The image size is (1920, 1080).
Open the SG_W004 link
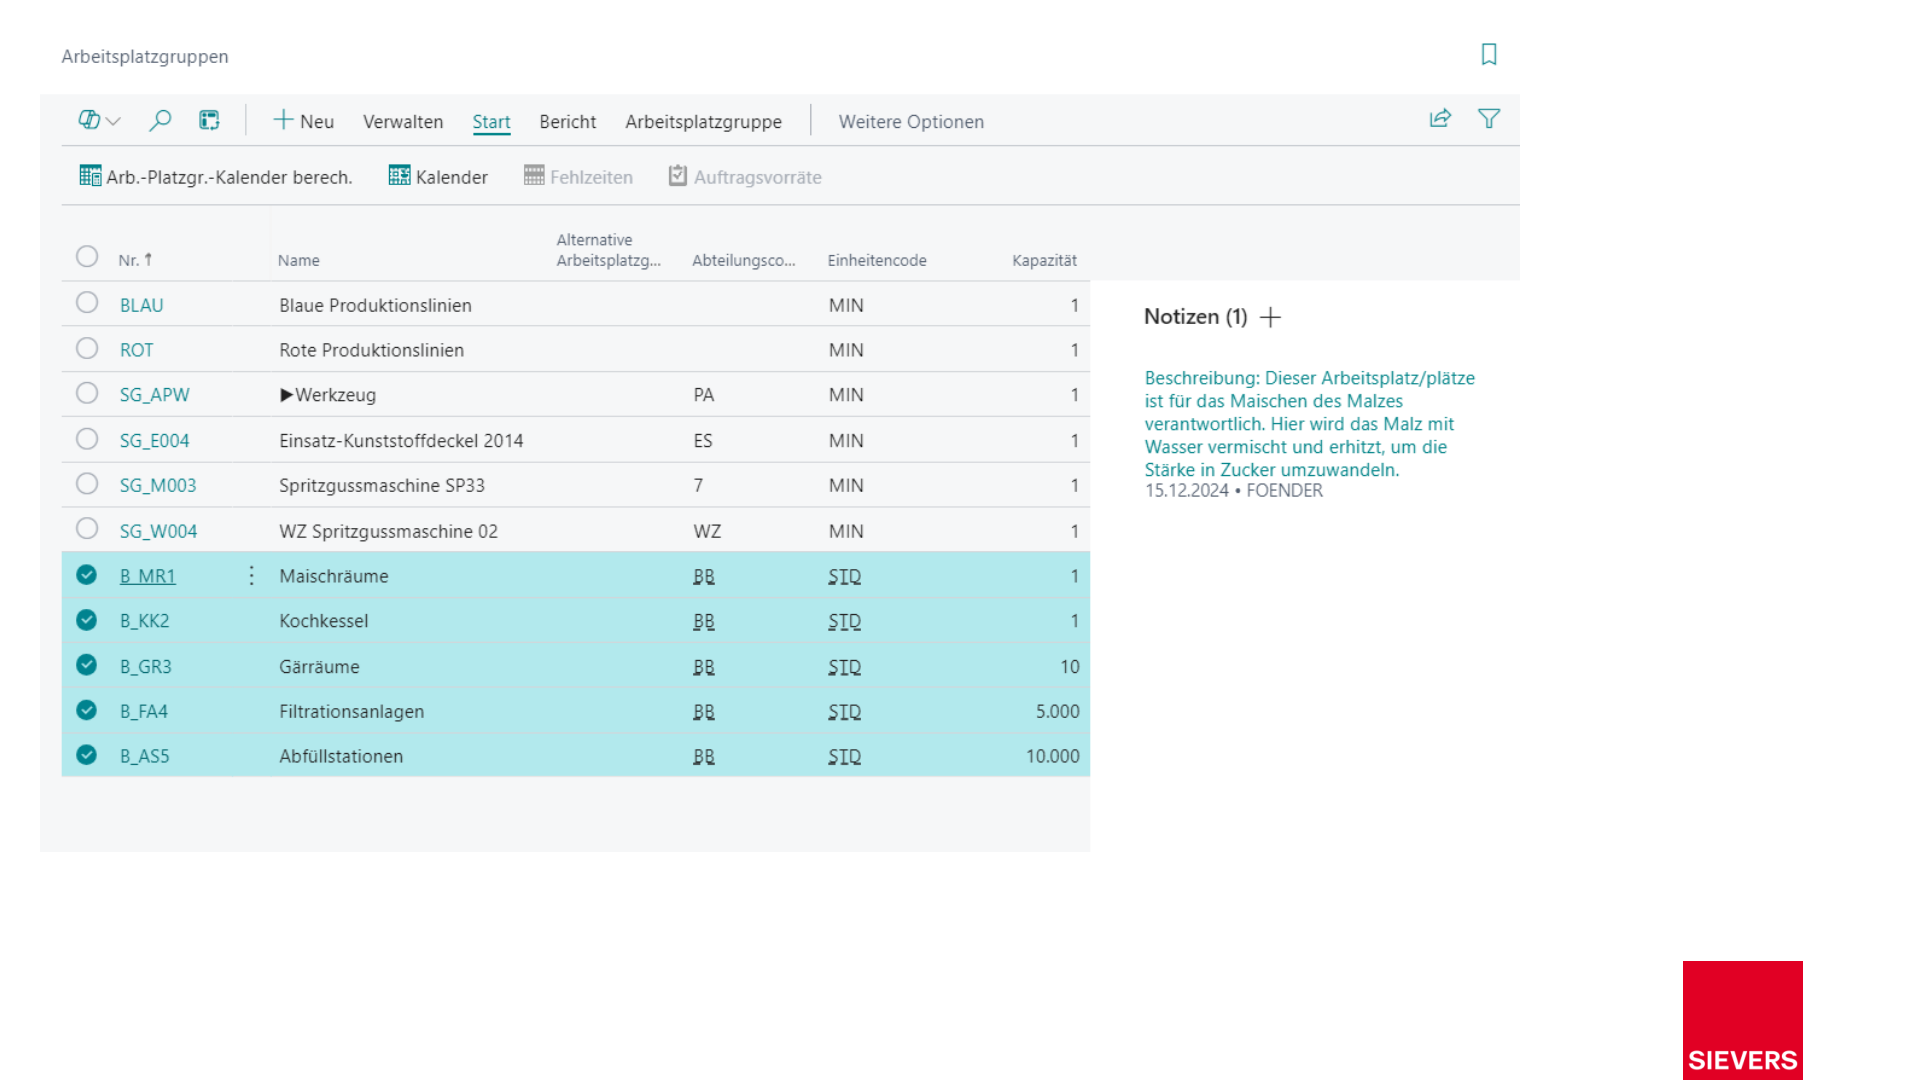coord(158,532)
